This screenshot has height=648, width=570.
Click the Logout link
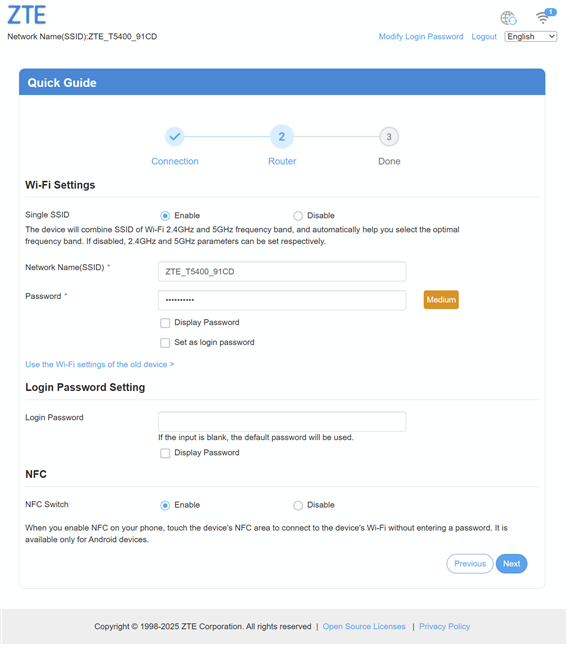[484, 36]
